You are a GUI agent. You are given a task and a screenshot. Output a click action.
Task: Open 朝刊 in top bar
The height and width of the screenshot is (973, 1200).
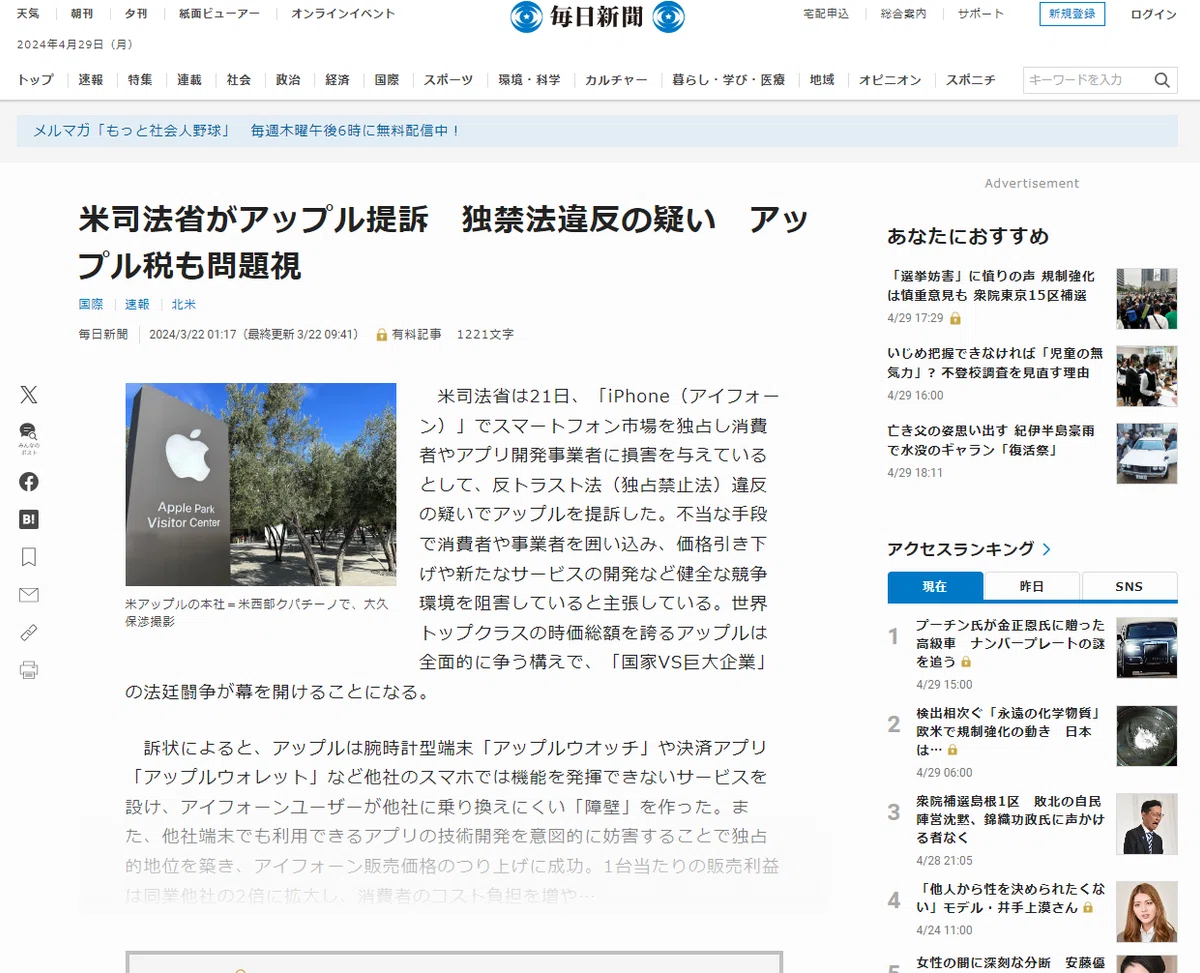(x=83, y=14)
